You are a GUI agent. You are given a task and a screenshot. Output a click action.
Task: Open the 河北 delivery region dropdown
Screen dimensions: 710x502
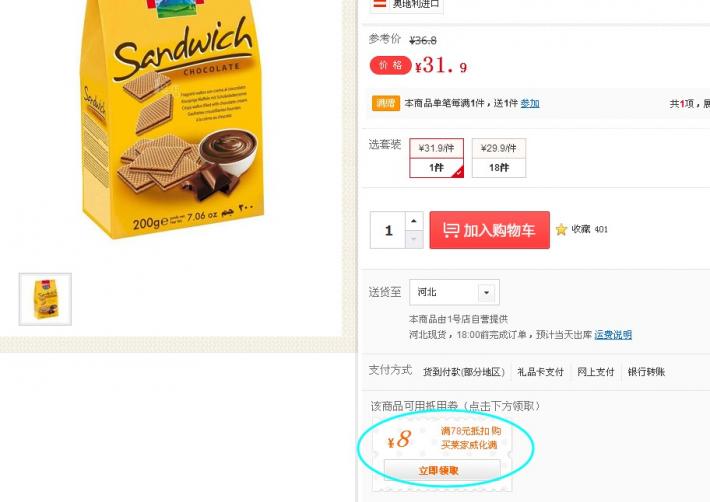tap(454, 292)
